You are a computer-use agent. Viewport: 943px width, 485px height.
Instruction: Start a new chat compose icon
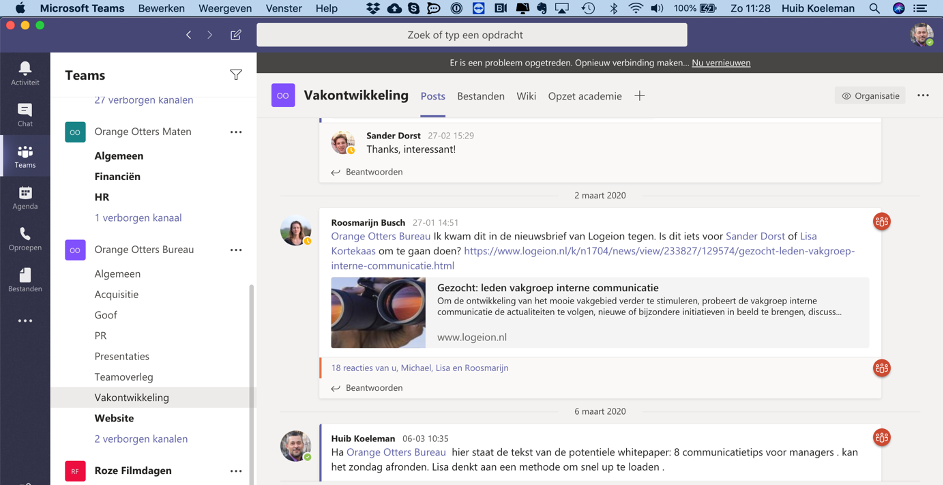(236, 35)
